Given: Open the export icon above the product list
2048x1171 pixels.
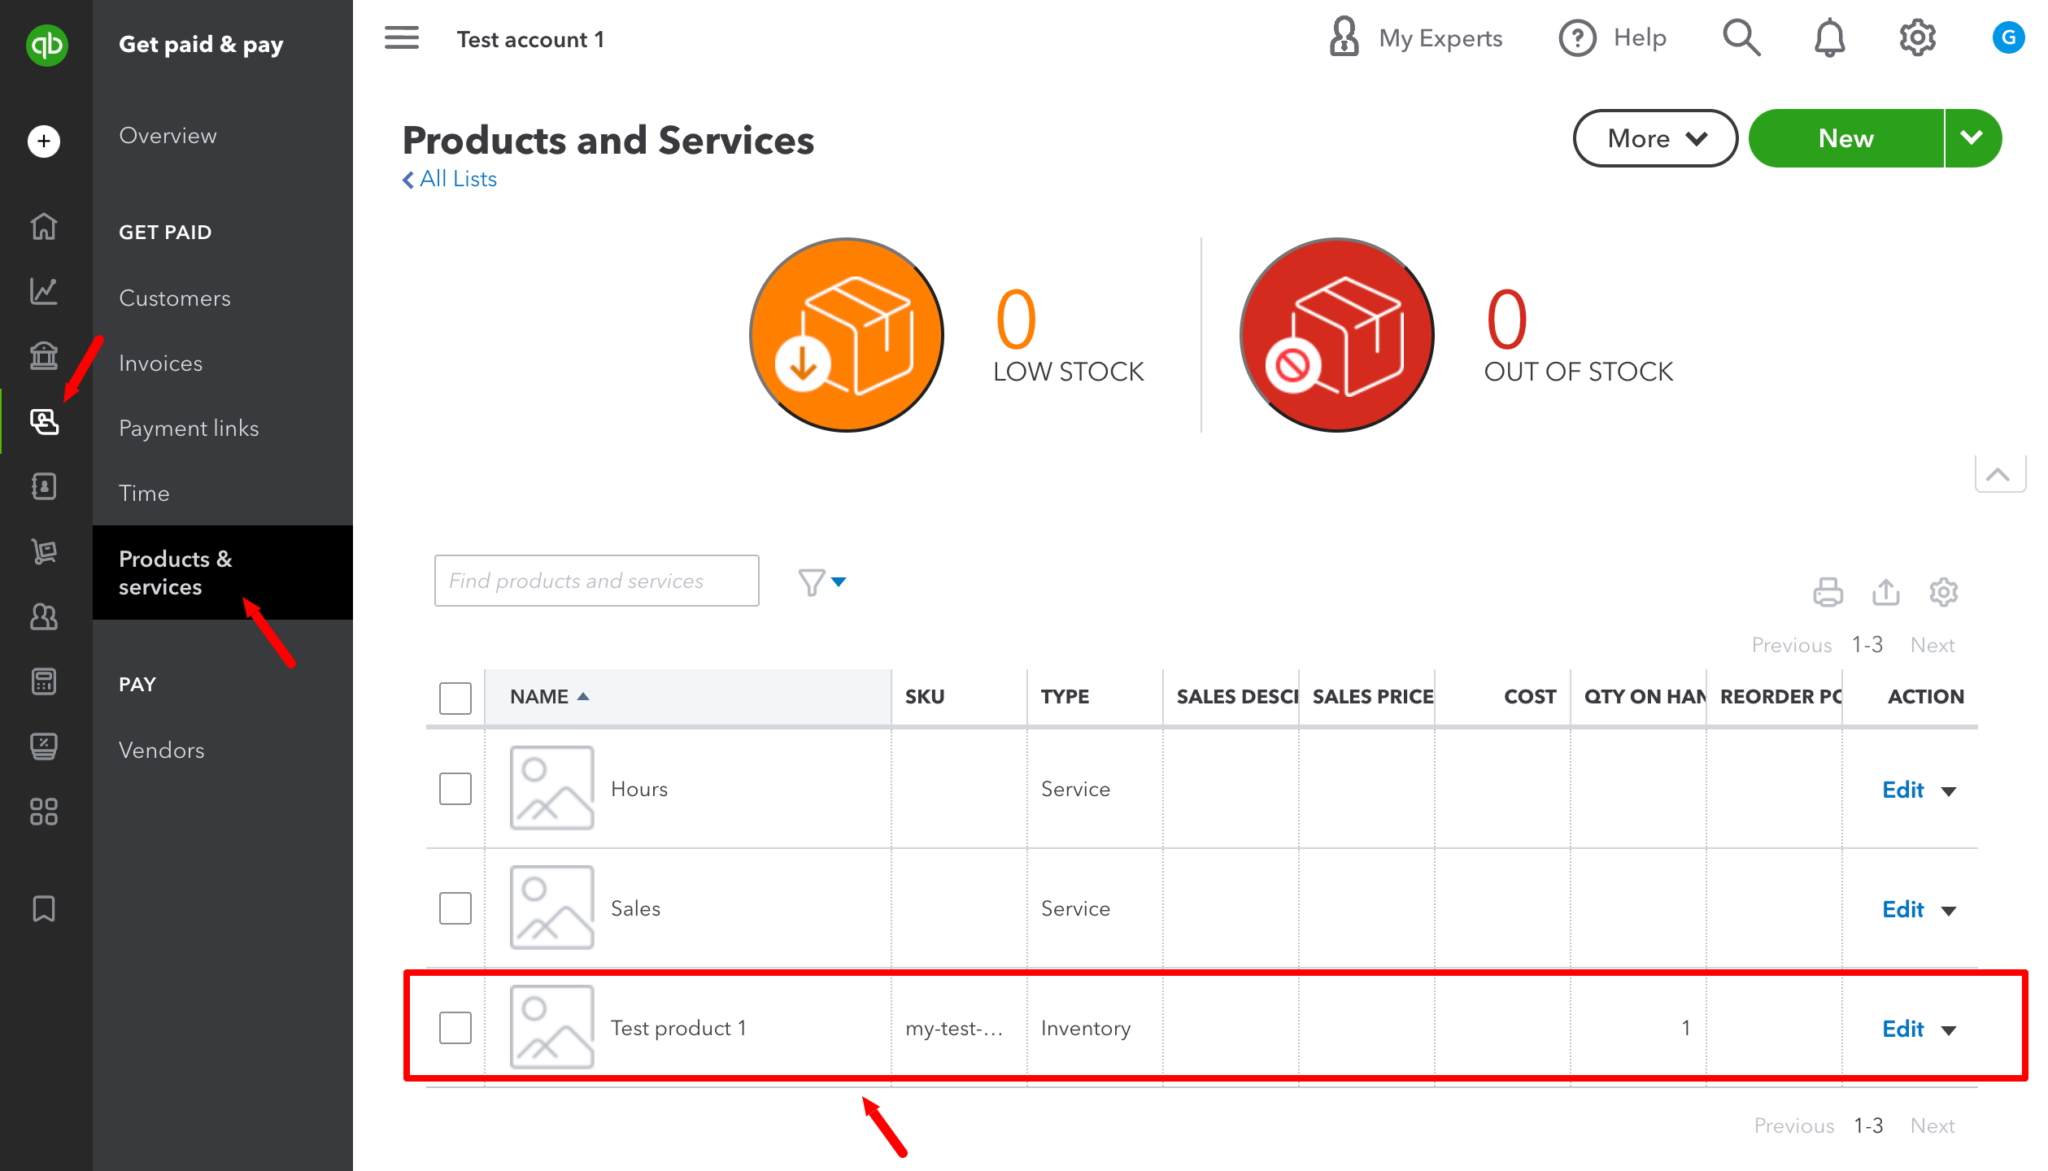Looking at the screenshot, I should point(1886,591).
